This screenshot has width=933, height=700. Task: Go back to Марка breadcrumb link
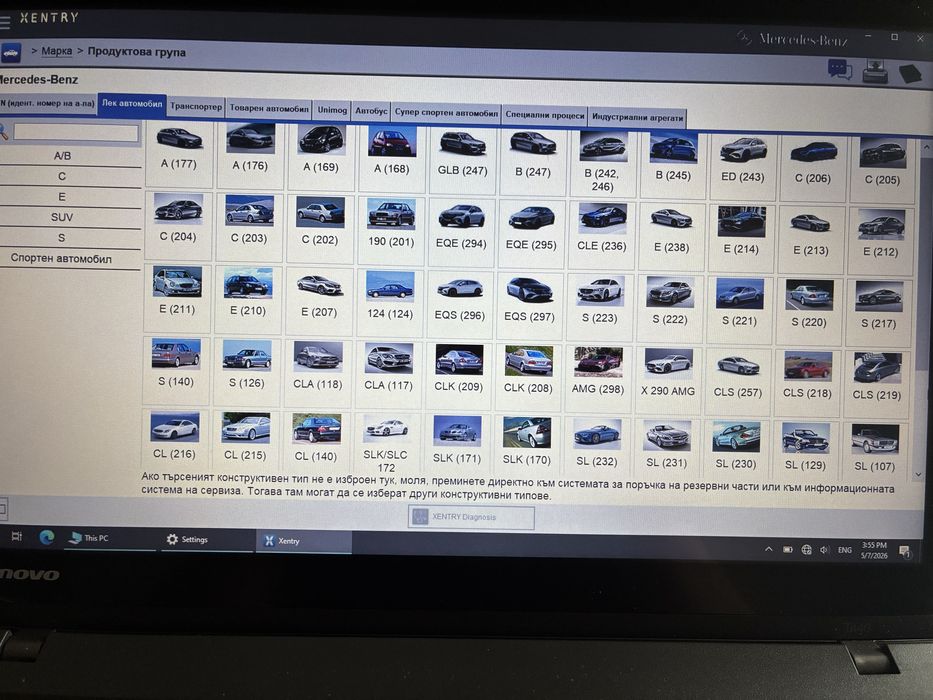coord(57,51)
